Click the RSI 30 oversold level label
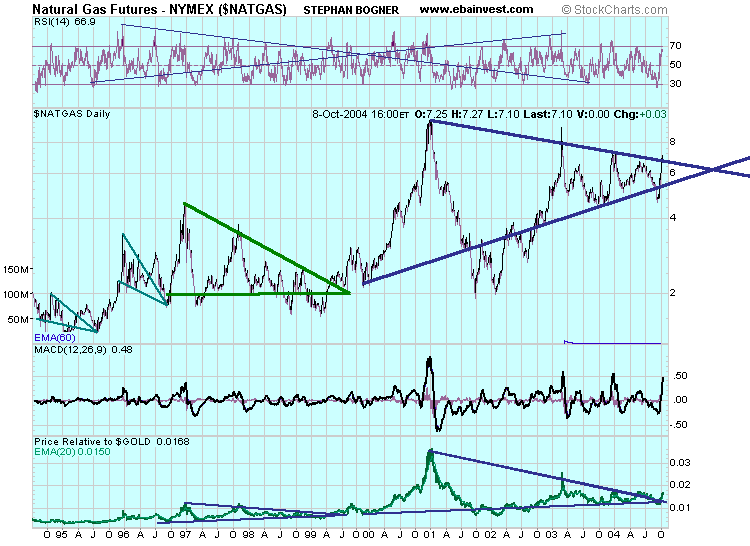 pos(675,84)
